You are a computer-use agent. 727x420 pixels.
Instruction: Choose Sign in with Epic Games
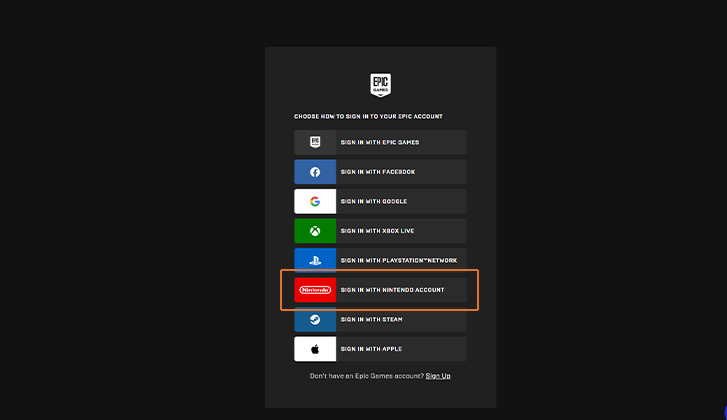[380, 142]
